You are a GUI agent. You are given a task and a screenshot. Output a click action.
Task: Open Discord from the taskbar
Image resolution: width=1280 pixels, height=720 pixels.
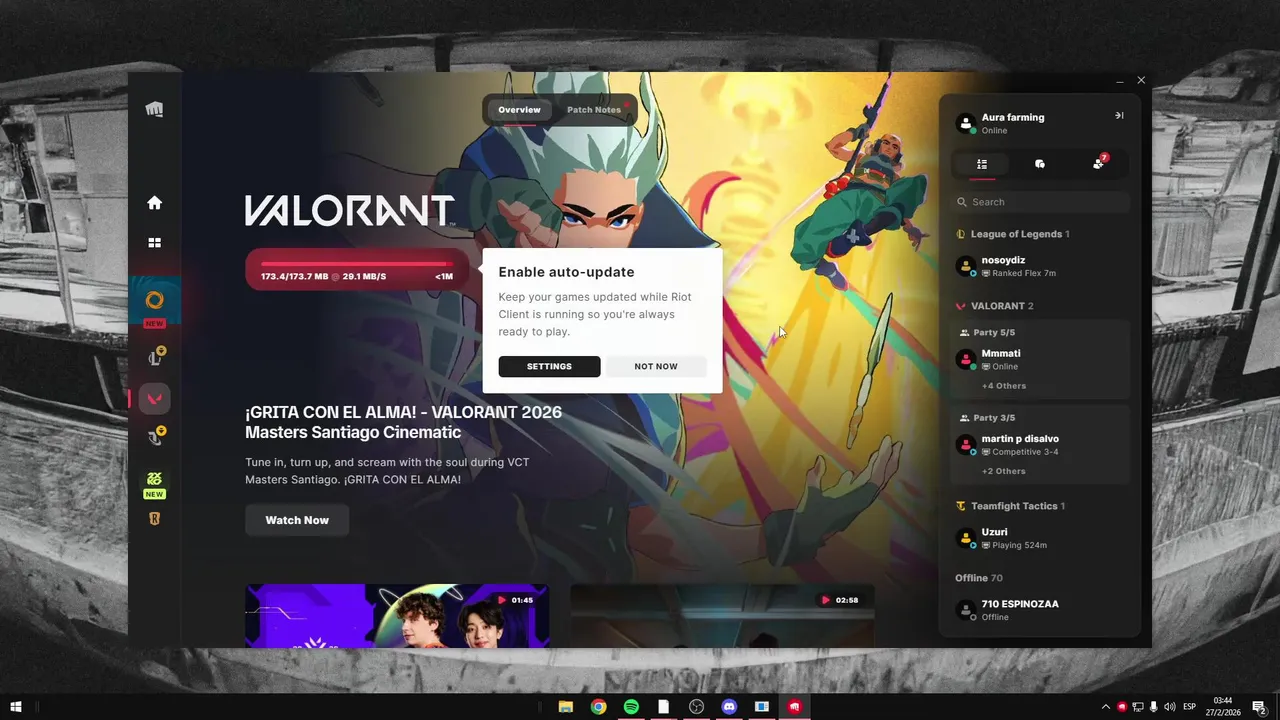(x=729, y=707)
